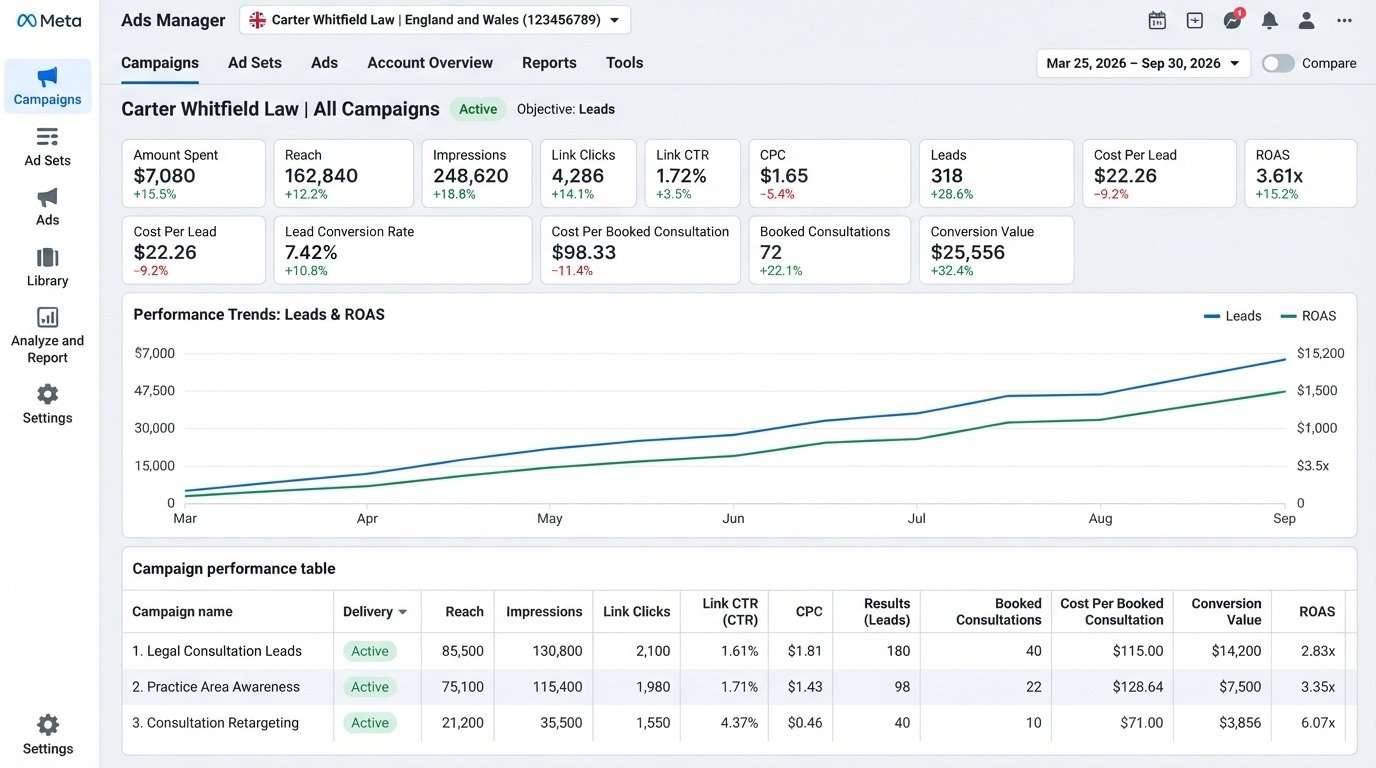Click the $128.64 Cost Per Booked Consultation cell
Image resolution: width=1376 pixels, height=768 pixels.
pyautogui.click(x=1138, y=687)
